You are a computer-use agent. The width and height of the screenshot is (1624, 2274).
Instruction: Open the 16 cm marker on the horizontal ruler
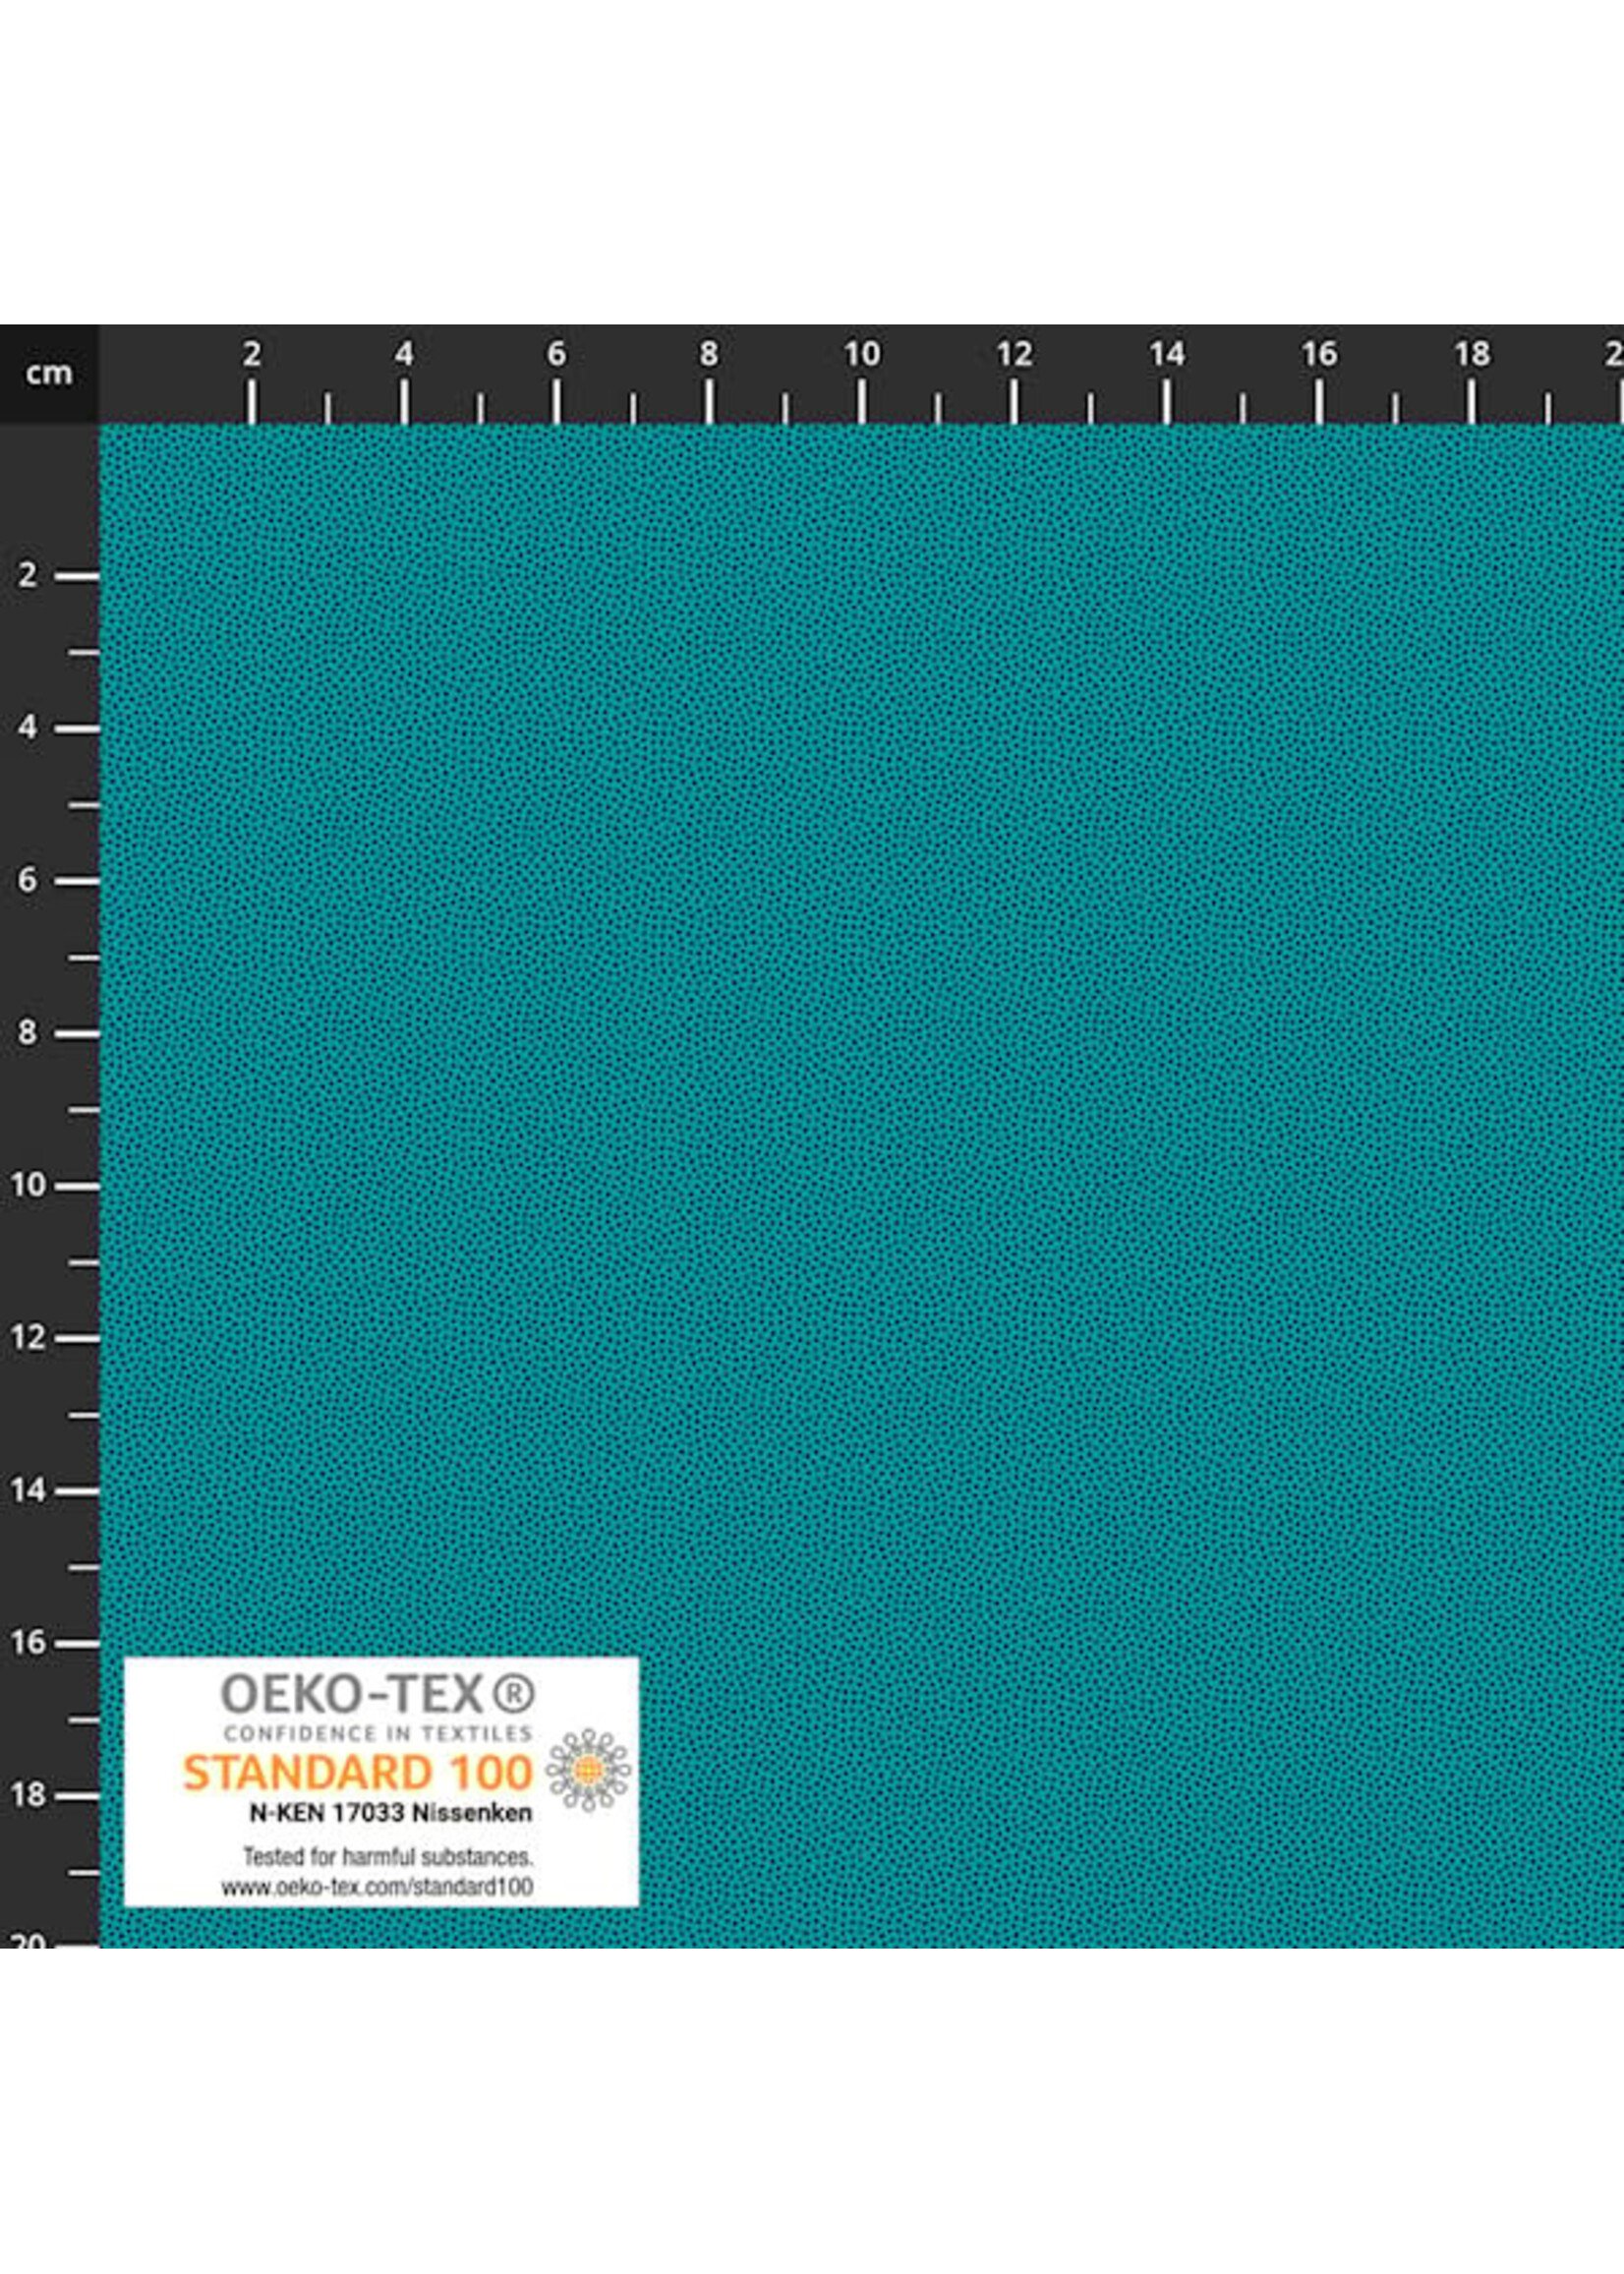pos(1320,352)
